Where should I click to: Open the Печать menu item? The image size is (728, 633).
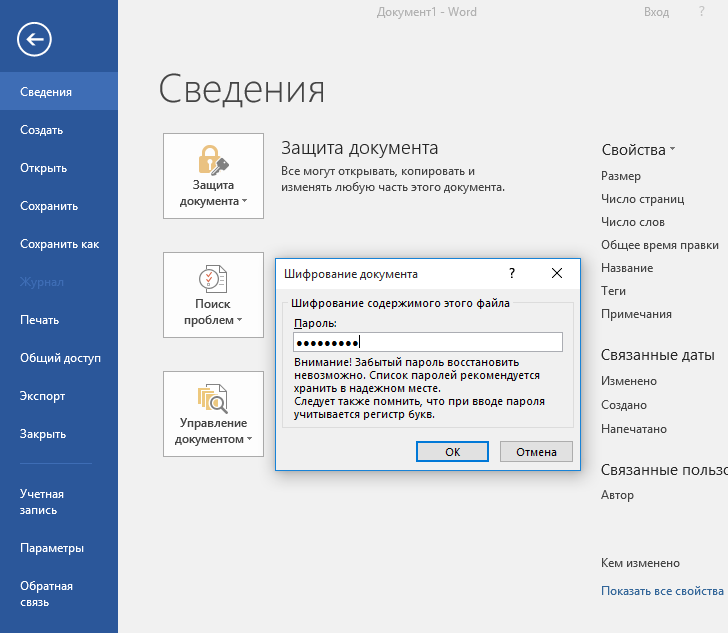[x=40, y=320]
